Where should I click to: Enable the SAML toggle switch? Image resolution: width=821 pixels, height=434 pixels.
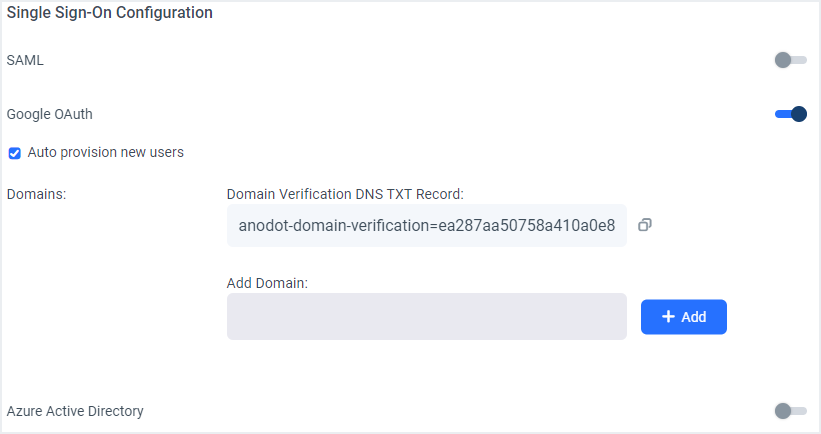click(791, 60)
